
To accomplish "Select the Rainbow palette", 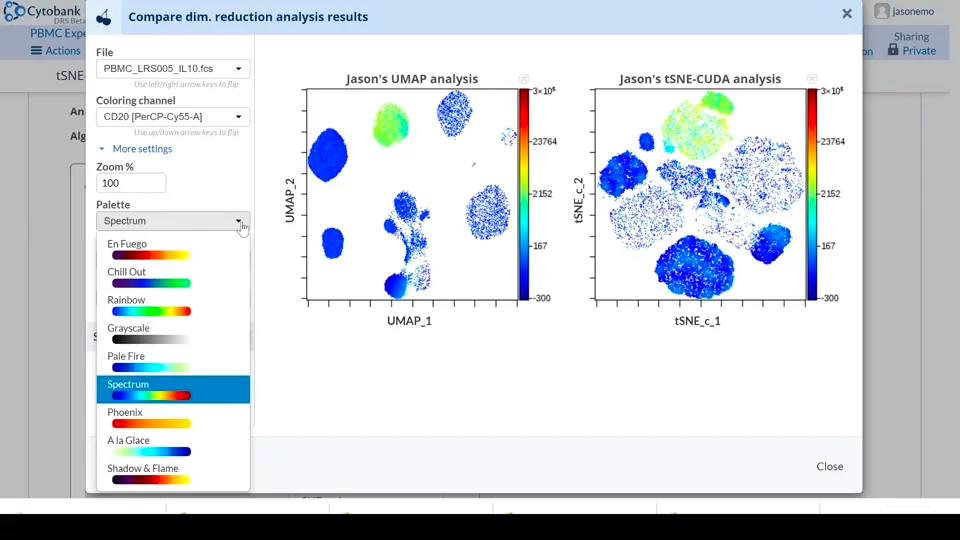I will pyautogui.click(x=173, y=306).
